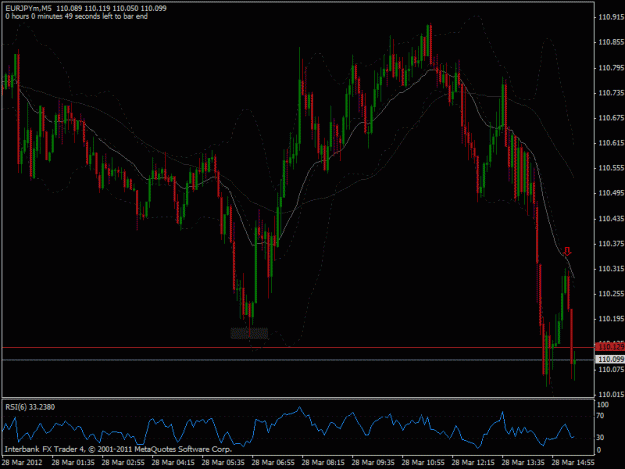The image size is (625, 469).
Task: Click price scale value 110.855
Action: pos(611,42)
